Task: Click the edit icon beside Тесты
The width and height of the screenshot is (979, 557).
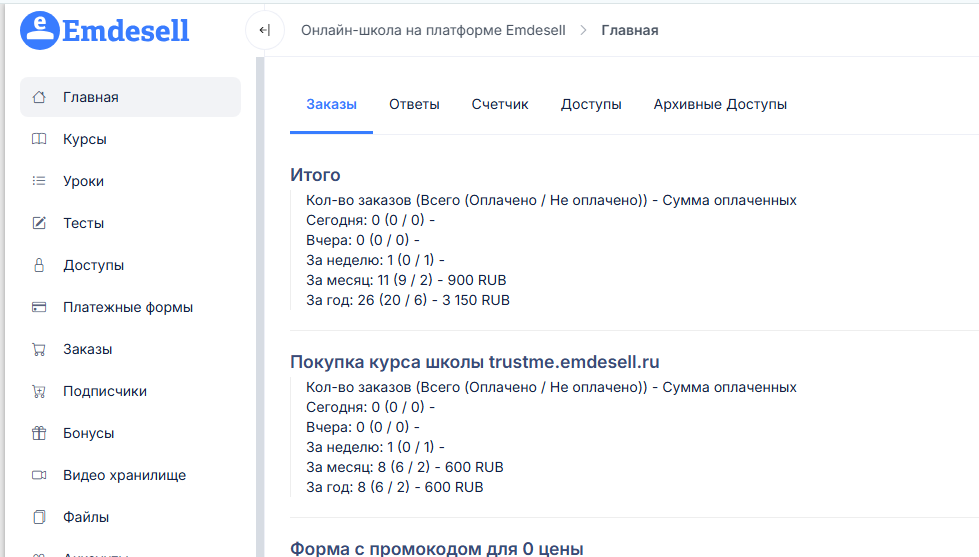Action: click(x=39, y=223)
